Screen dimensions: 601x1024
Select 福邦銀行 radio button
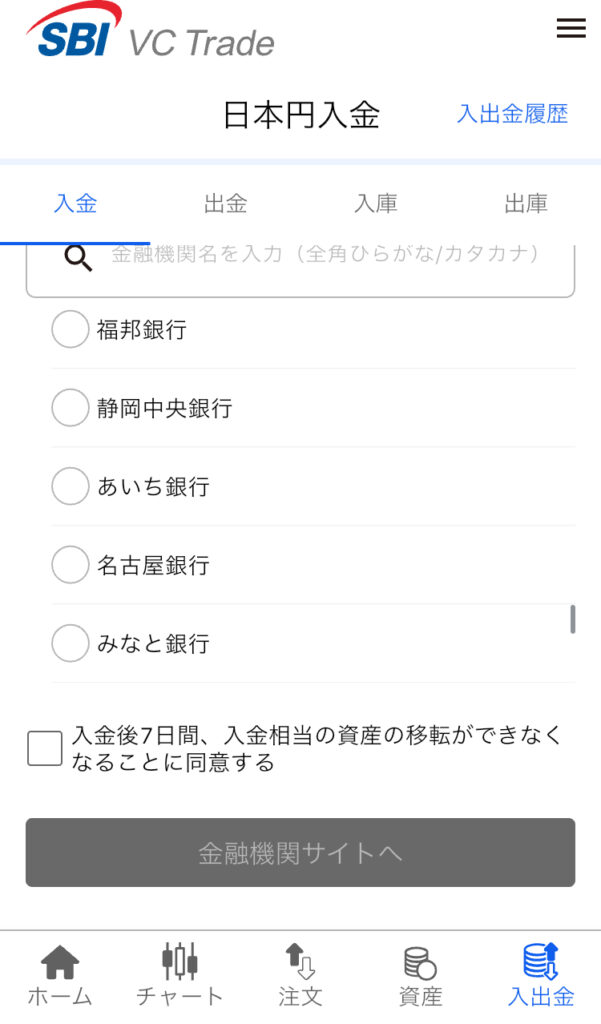pos(70,329)
